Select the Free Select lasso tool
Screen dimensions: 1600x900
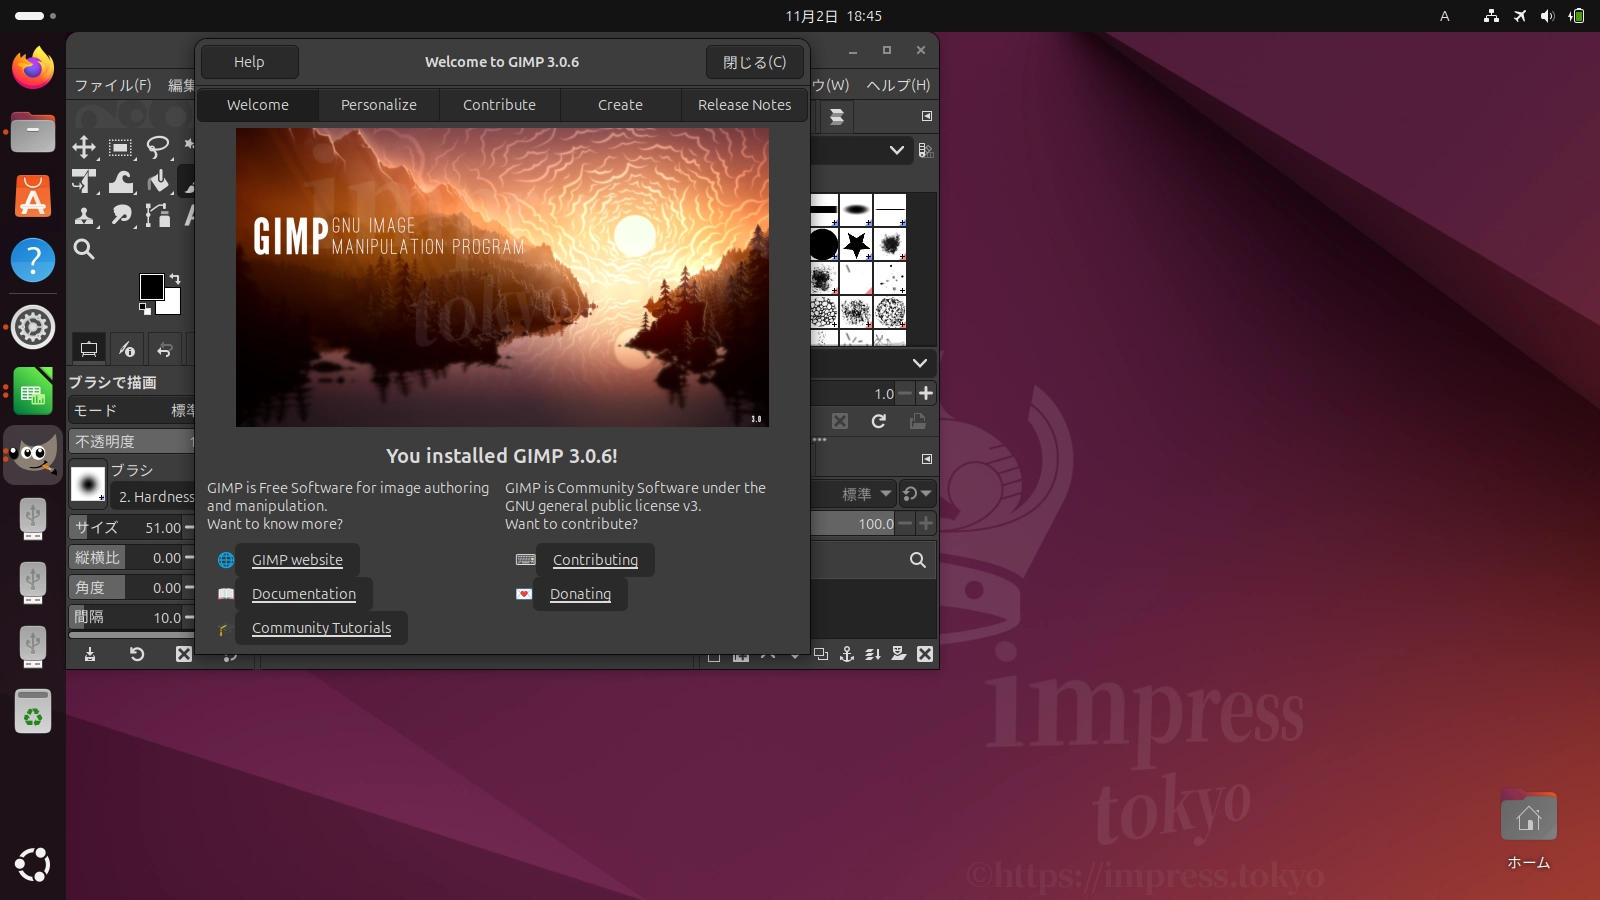pos(158,148)
